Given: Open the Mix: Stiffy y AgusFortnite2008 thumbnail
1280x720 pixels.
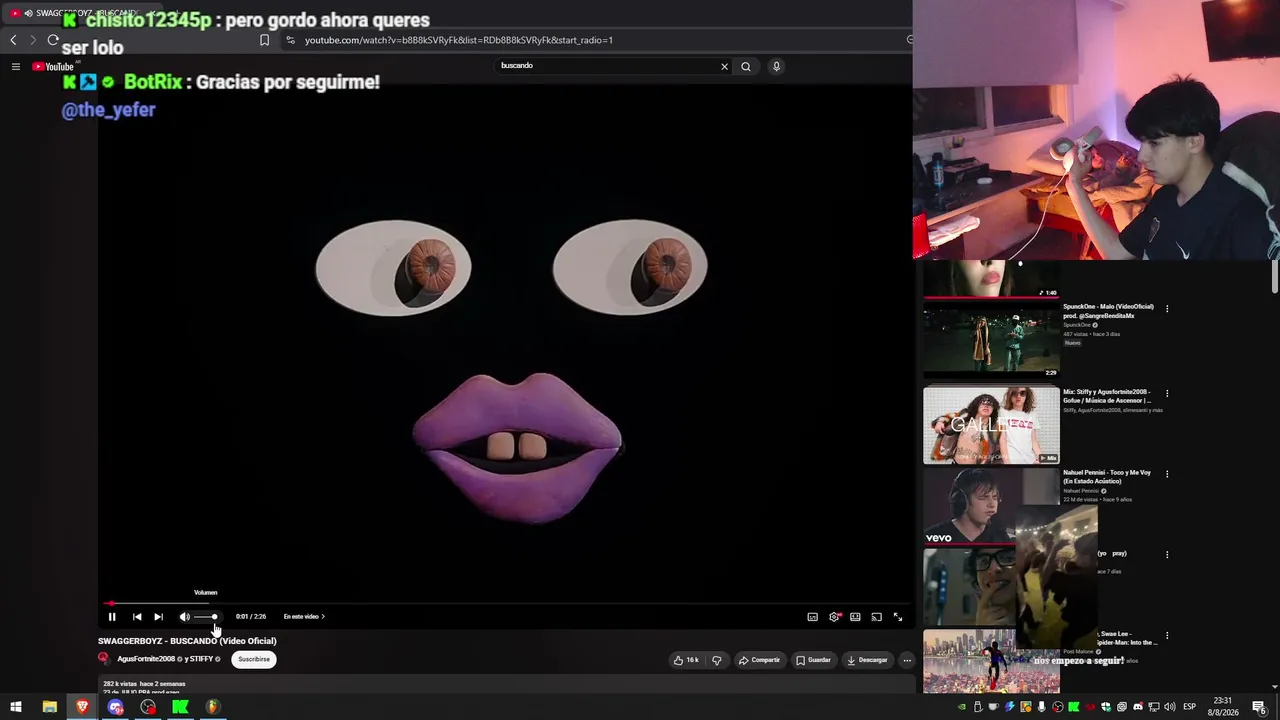Looking at the screenshot, I should pos(991,425).
